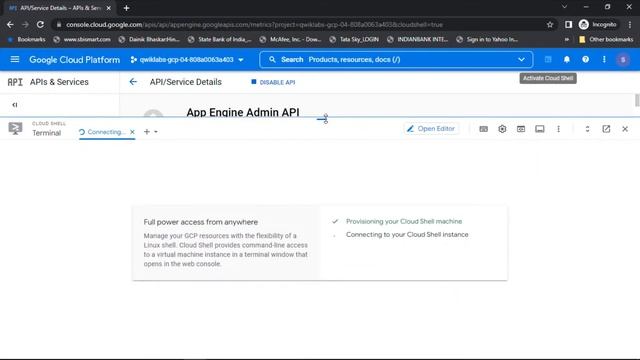Screen dimensions: 640x360
Task: Open the Google Cloud navigation hamburger menu
Action: [15, 60]
